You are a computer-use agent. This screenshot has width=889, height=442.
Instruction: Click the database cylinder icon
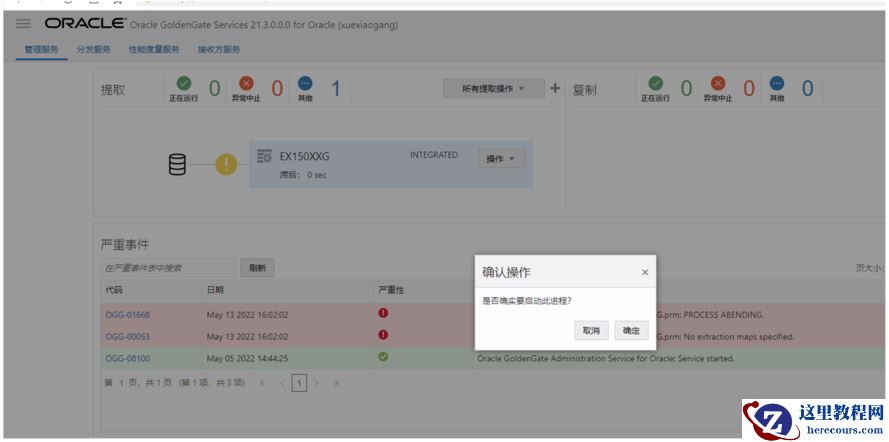point(177,165)
